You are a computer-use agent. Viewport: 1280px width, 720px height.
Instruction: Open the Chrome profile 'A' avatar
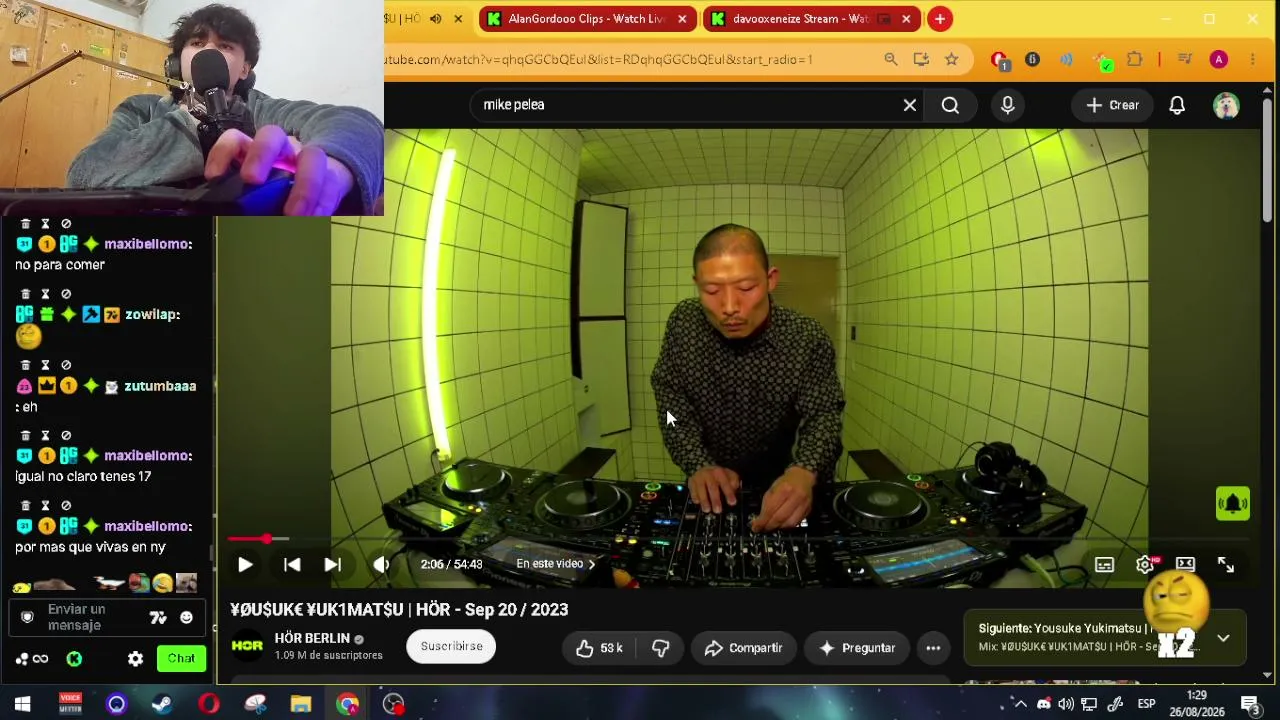pyautogui.click(x=1218, y=60)
